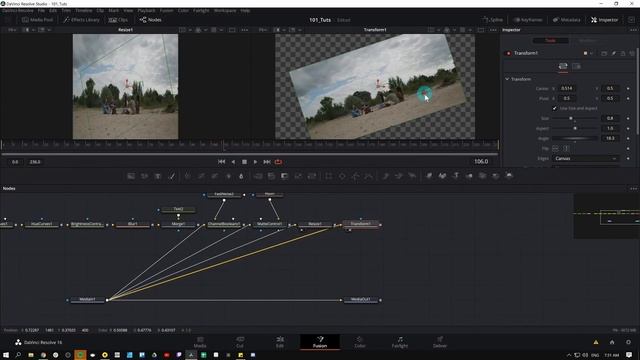Add a BSpline mask from the toolbar
Viewport: 640px width, 360px height.
coord(369,176)
